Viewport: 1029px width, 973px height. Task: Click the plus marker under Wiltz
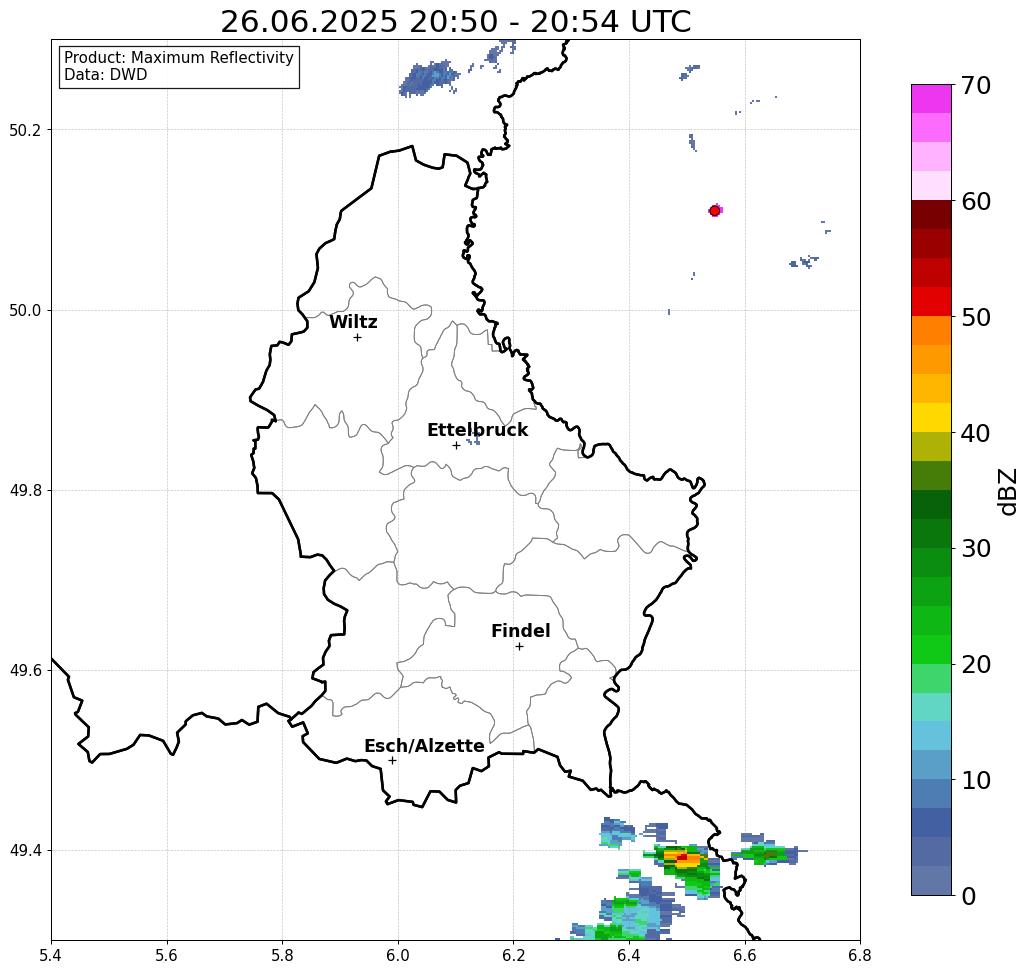pos(358,338)
